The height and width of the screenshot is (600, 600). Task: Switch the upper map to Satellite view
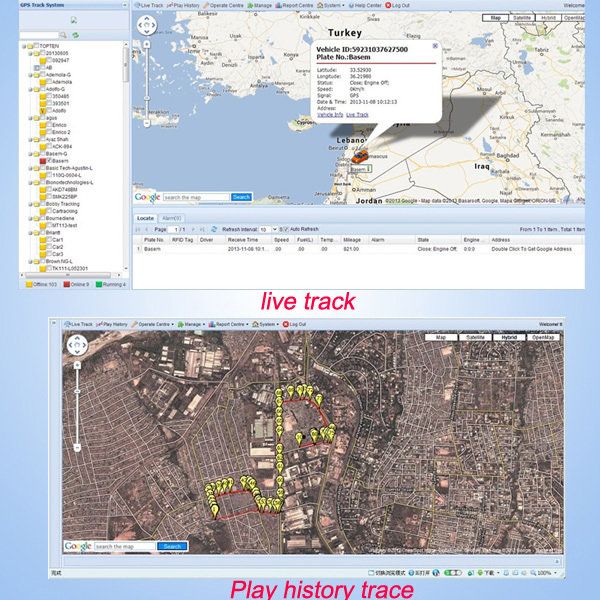point(522,18)
